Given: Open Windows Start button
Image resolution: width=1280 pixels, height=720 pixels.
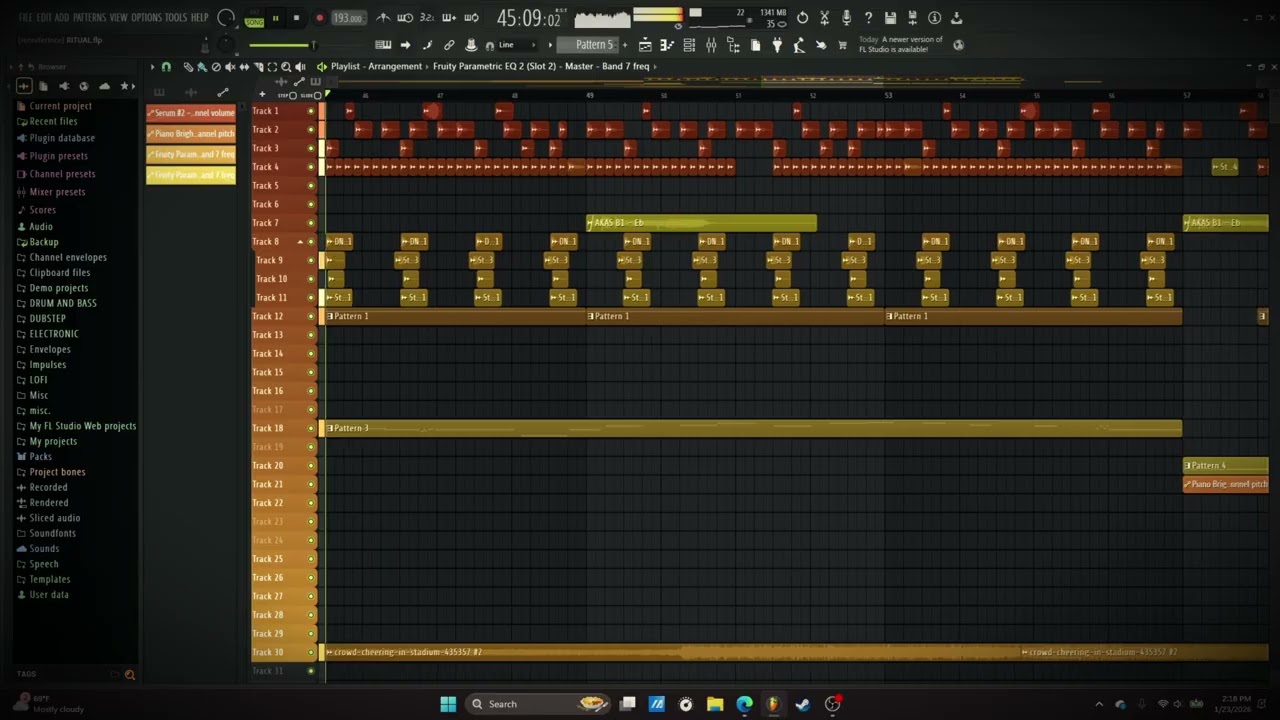Looking at the screenshot, I should point(448,704).
